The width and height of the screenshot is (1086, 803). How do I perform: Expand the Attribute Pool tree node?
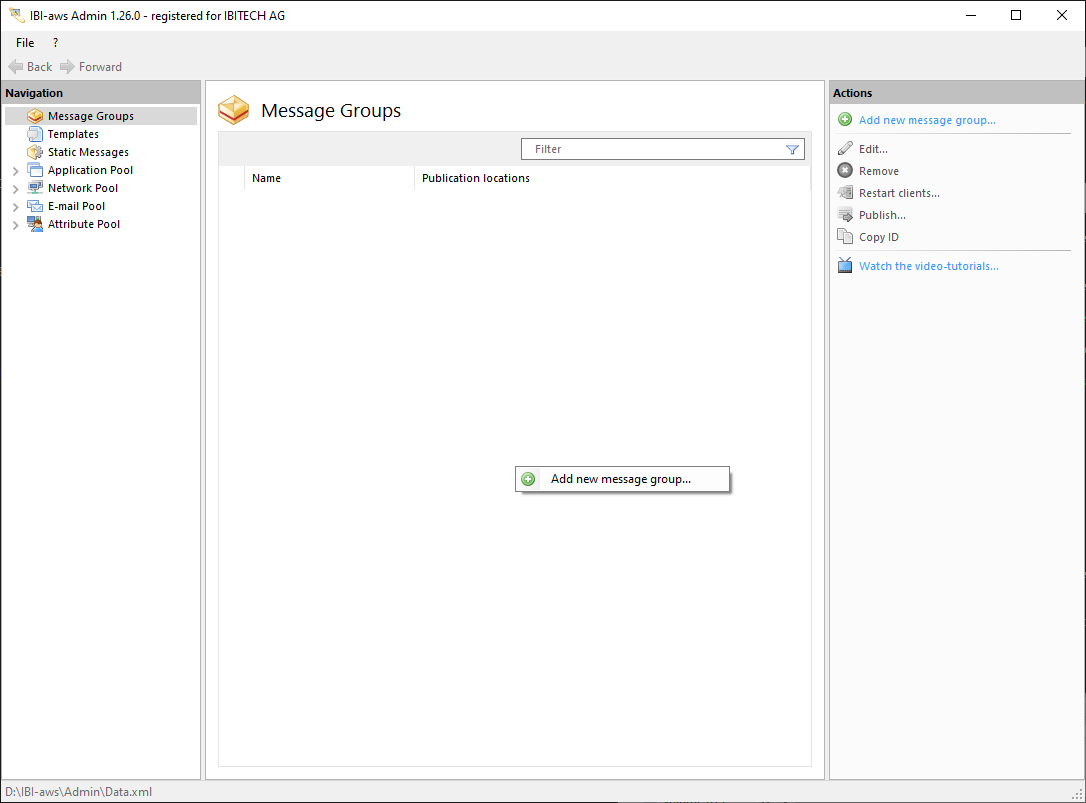[x=15, y=225]
